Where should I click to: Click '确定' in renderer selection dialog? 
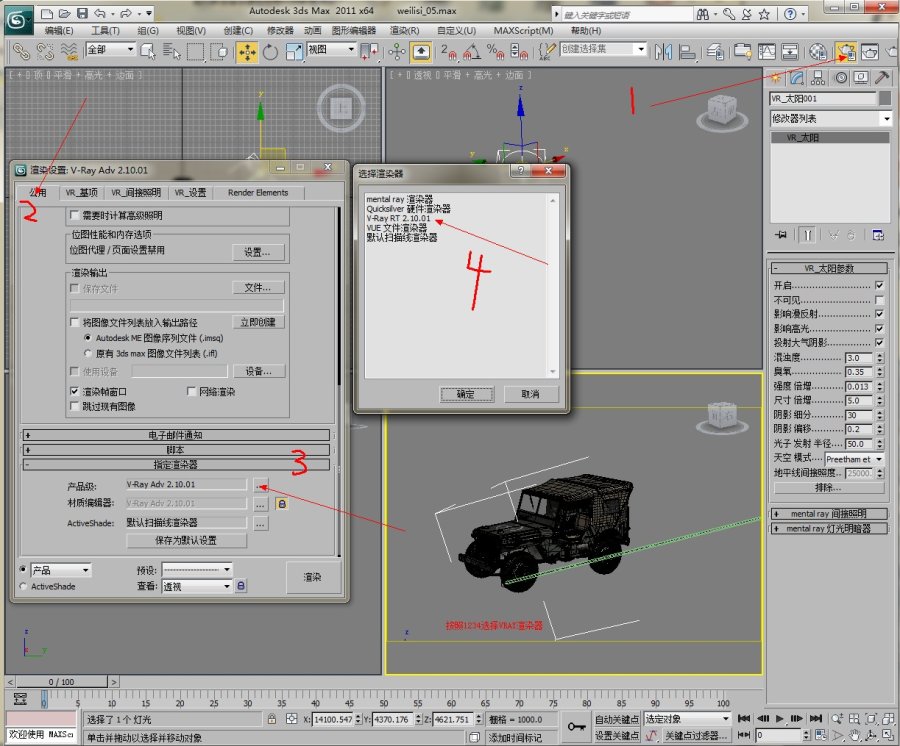pos(467,394)
